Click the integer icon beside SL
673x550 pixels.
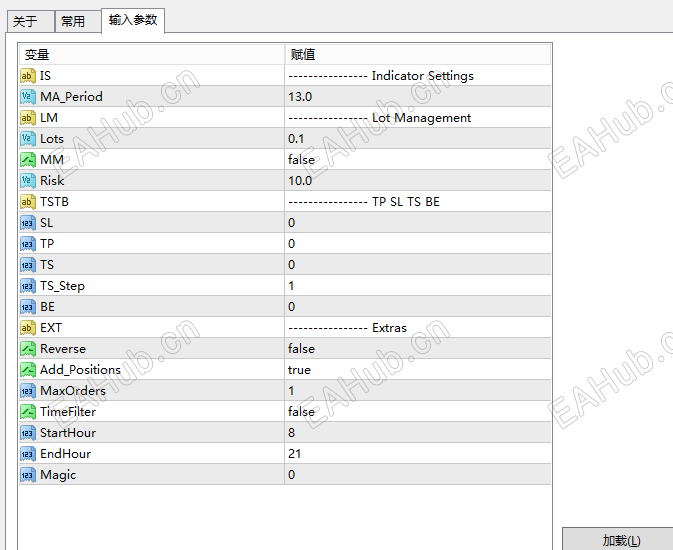pyautogui.click(x=28, y=223)
